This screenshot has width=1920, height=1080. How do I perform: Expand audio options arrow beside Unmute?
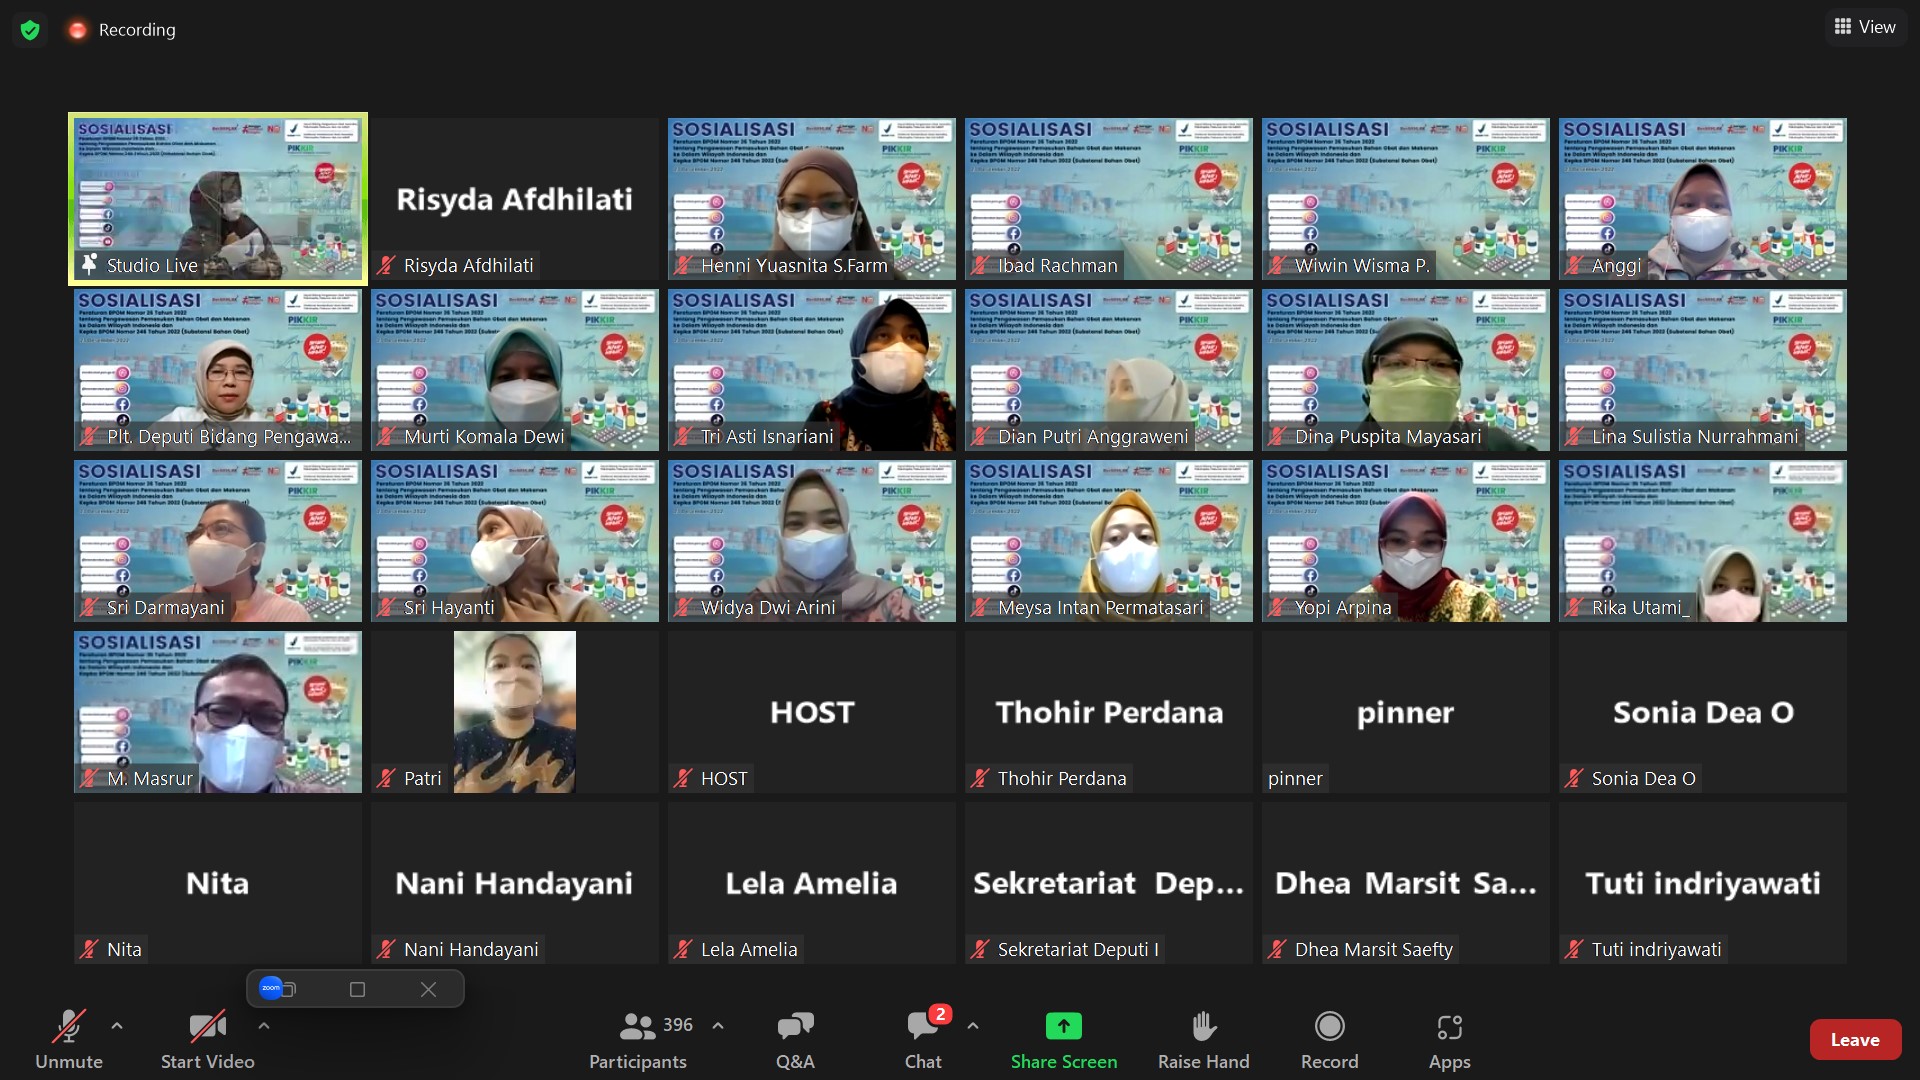point(117,1026)
